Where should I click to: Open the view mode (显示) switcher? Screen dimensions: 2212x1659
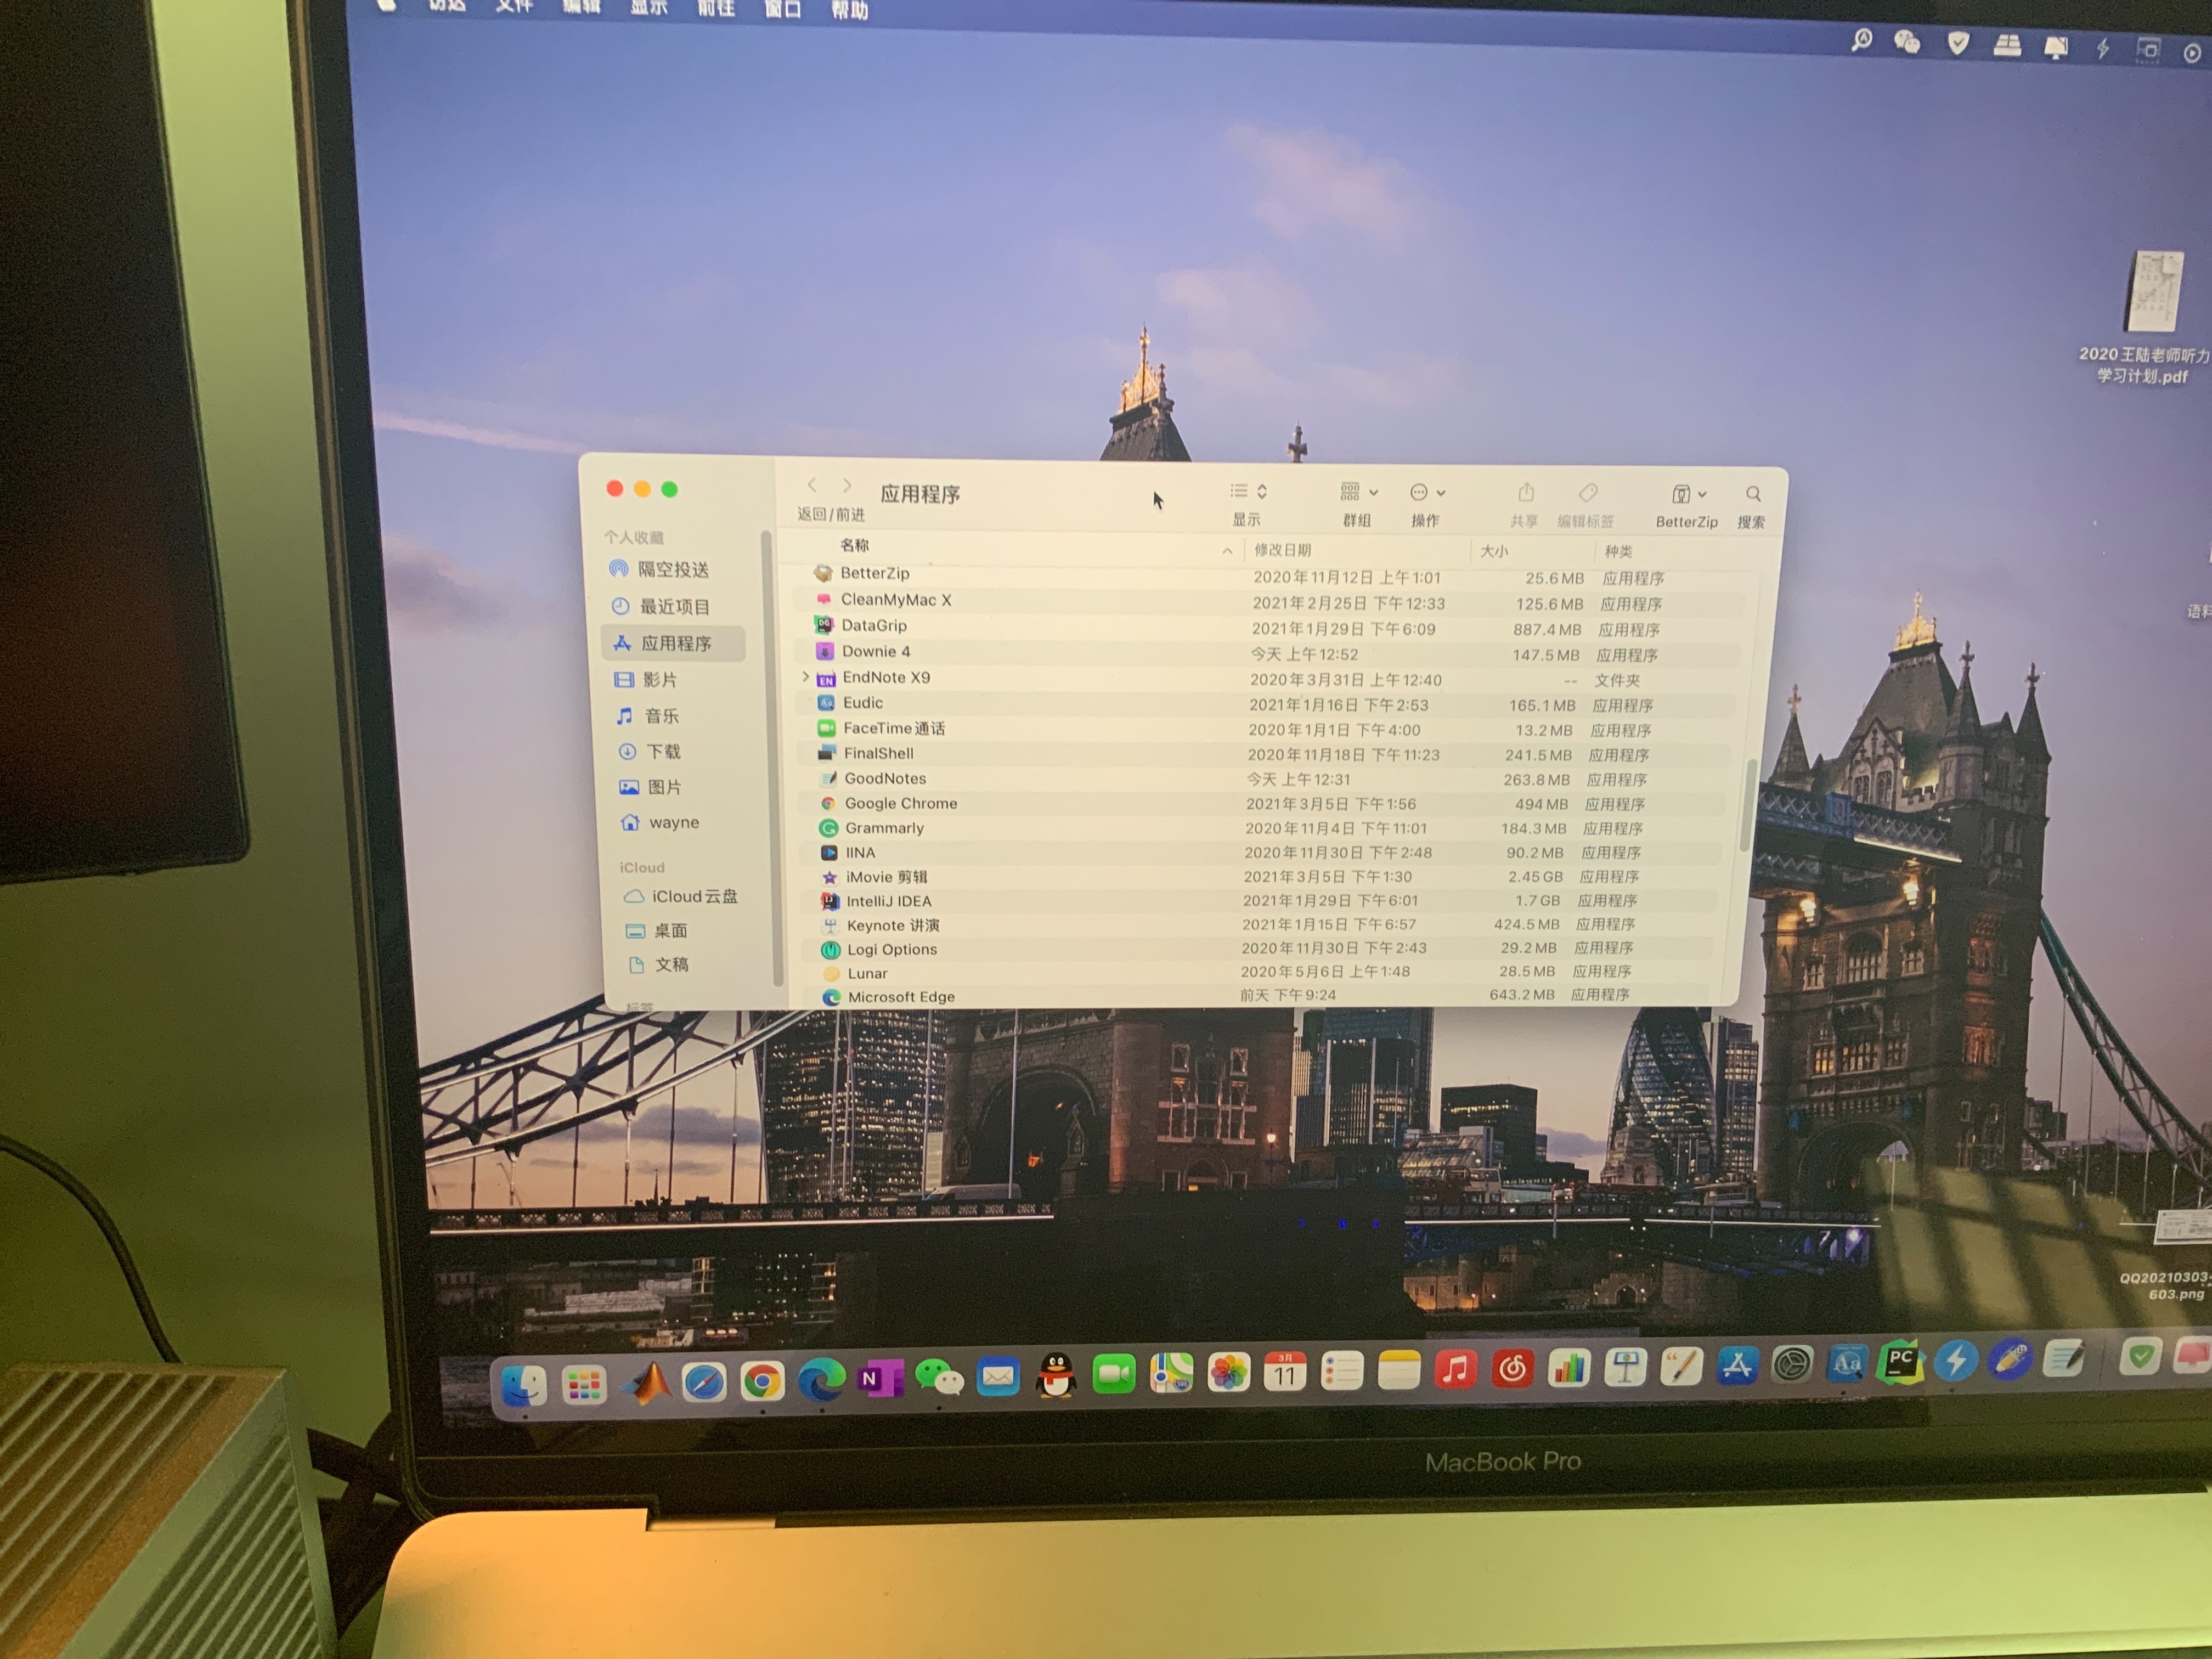[1248, 491]
